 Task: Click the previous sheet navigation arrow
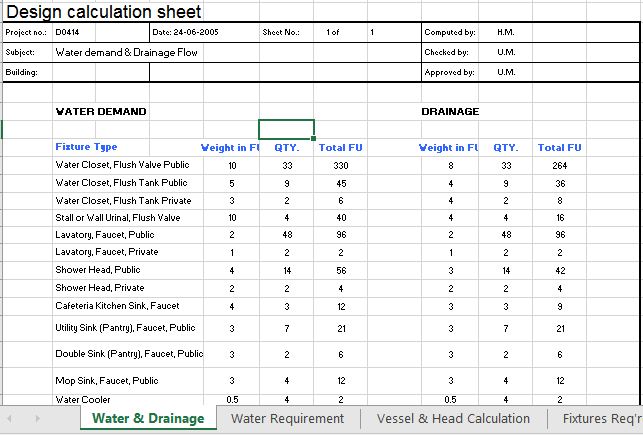(x=9, y=419)
